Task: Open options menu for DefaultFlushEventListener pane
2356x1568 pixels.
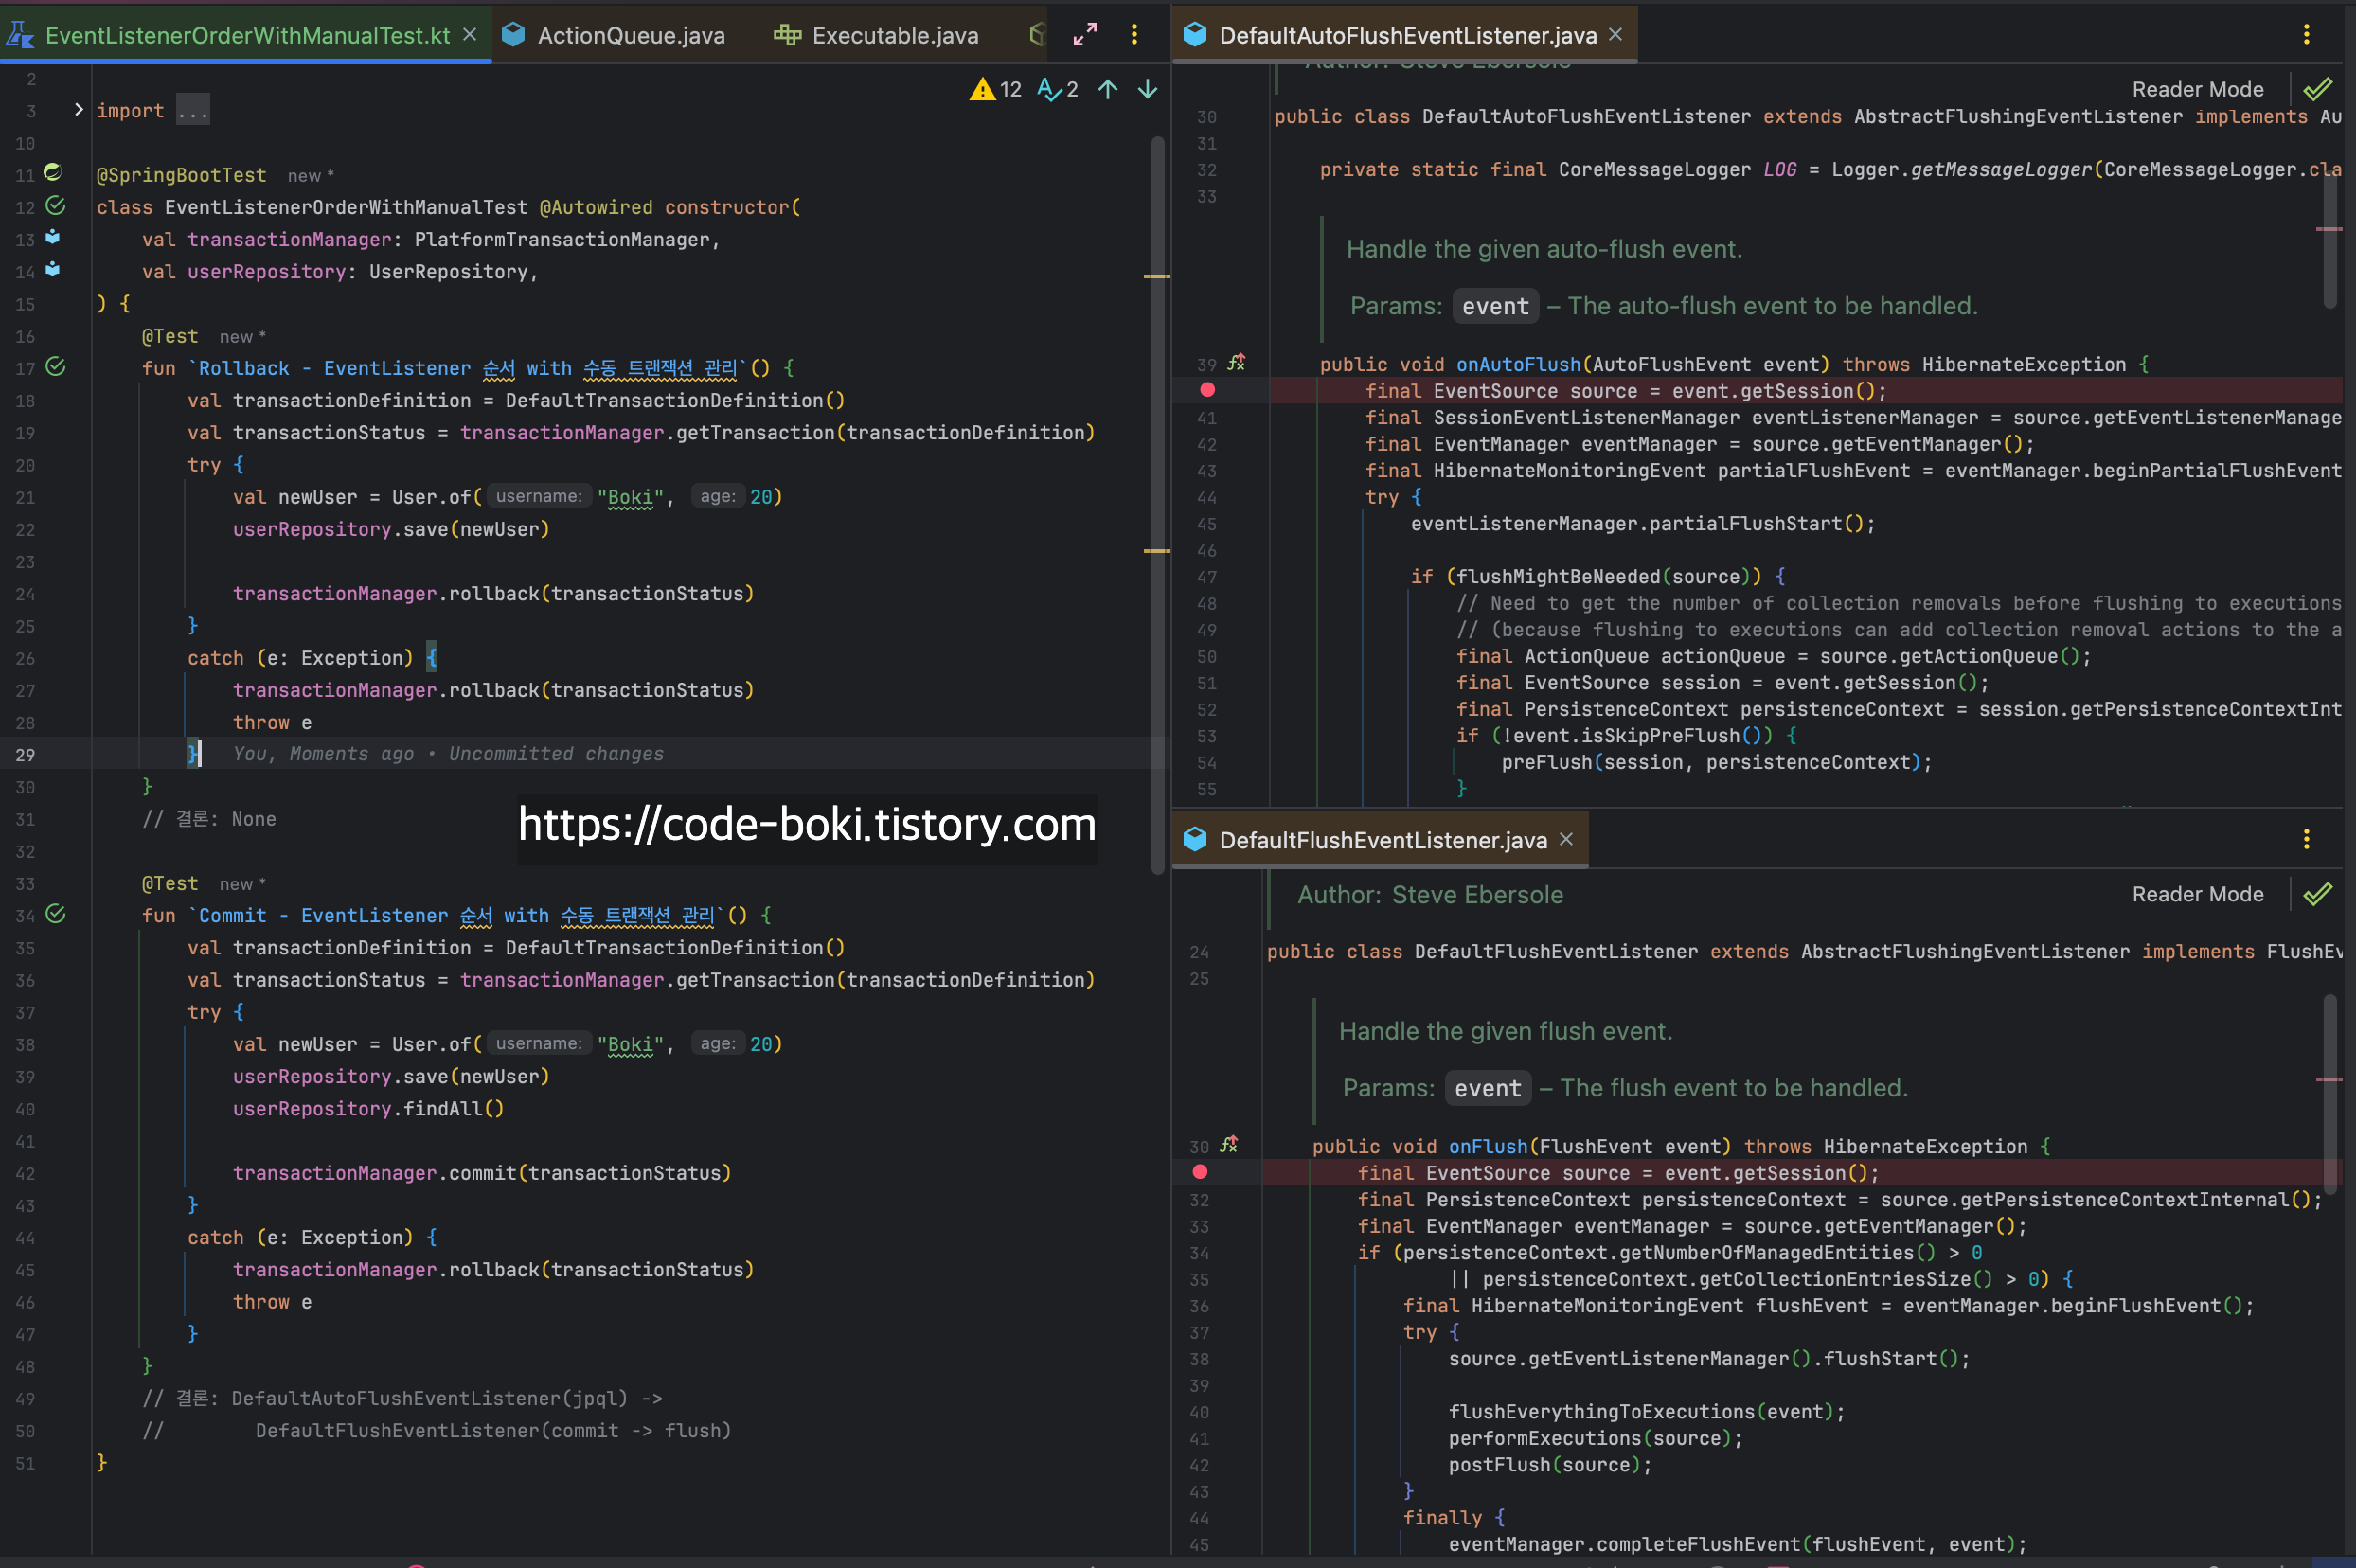Action: tap(2306, 840)
